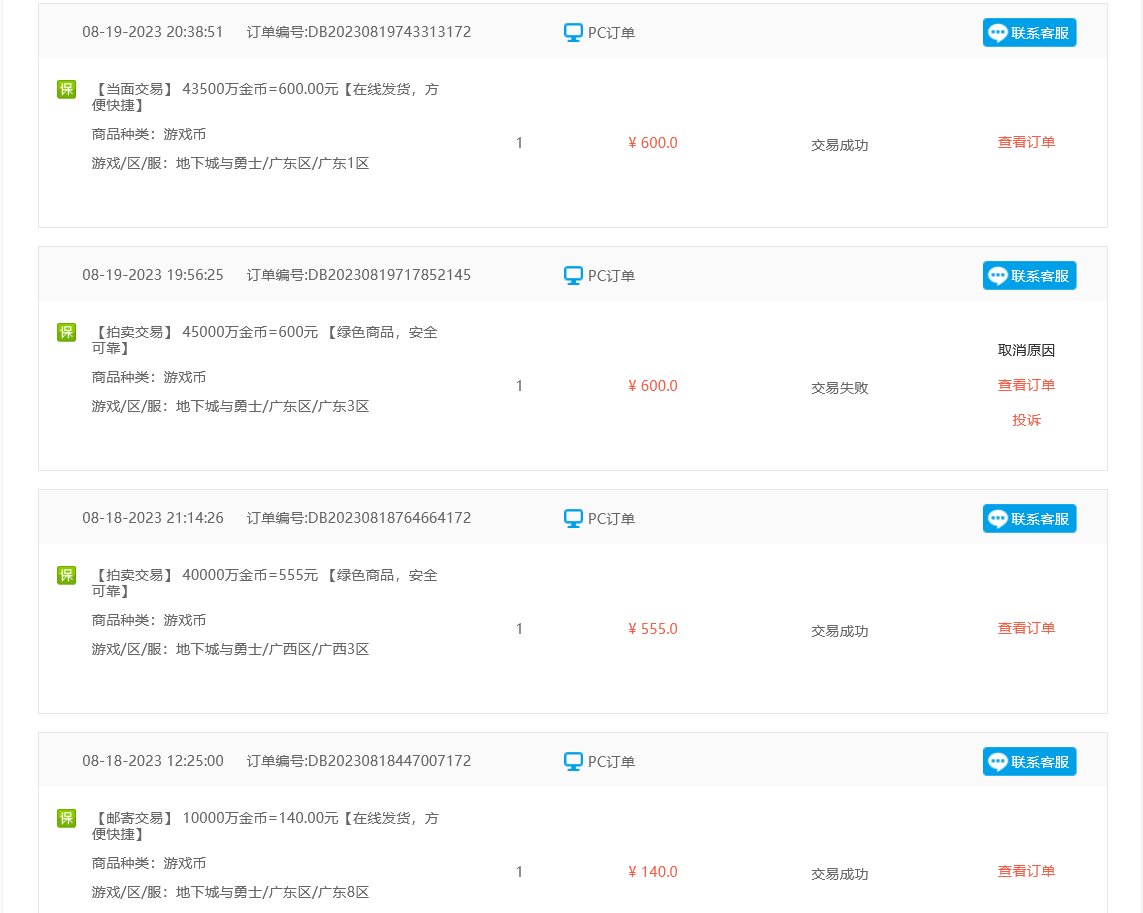Viewport: 1143px width, 913px height.
Task: Click the green 保 badge on the 40000万金币 order
Action: click(66, 575)
